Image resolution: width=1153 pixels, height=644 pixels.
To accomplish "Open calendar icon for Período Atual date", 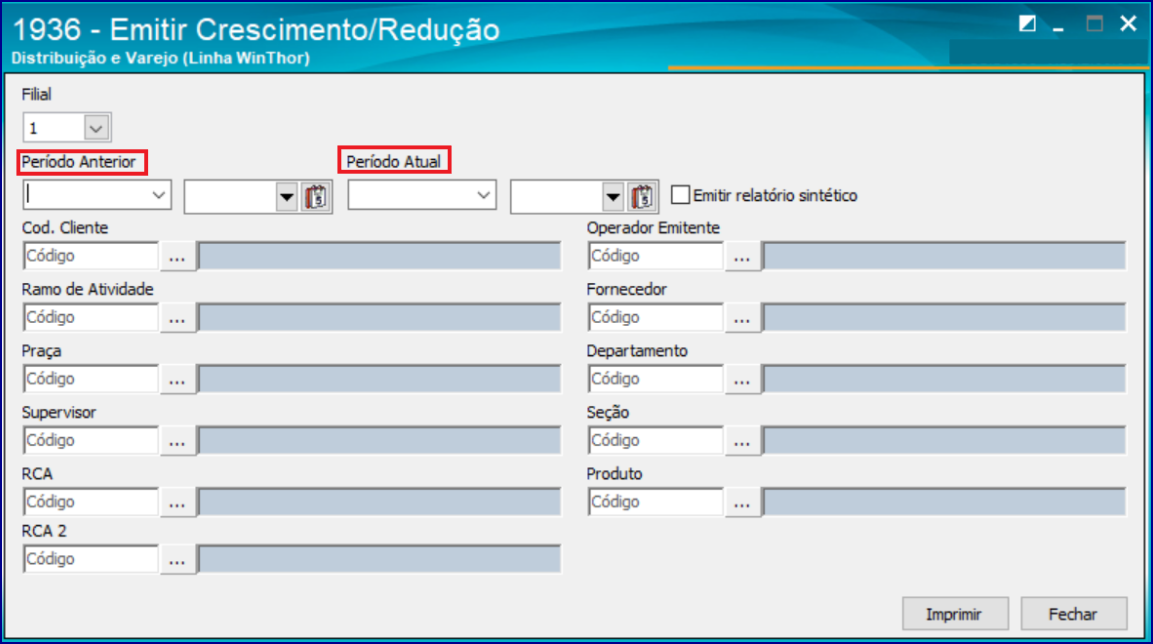I will pyautogui.click(x=643, y=196).
